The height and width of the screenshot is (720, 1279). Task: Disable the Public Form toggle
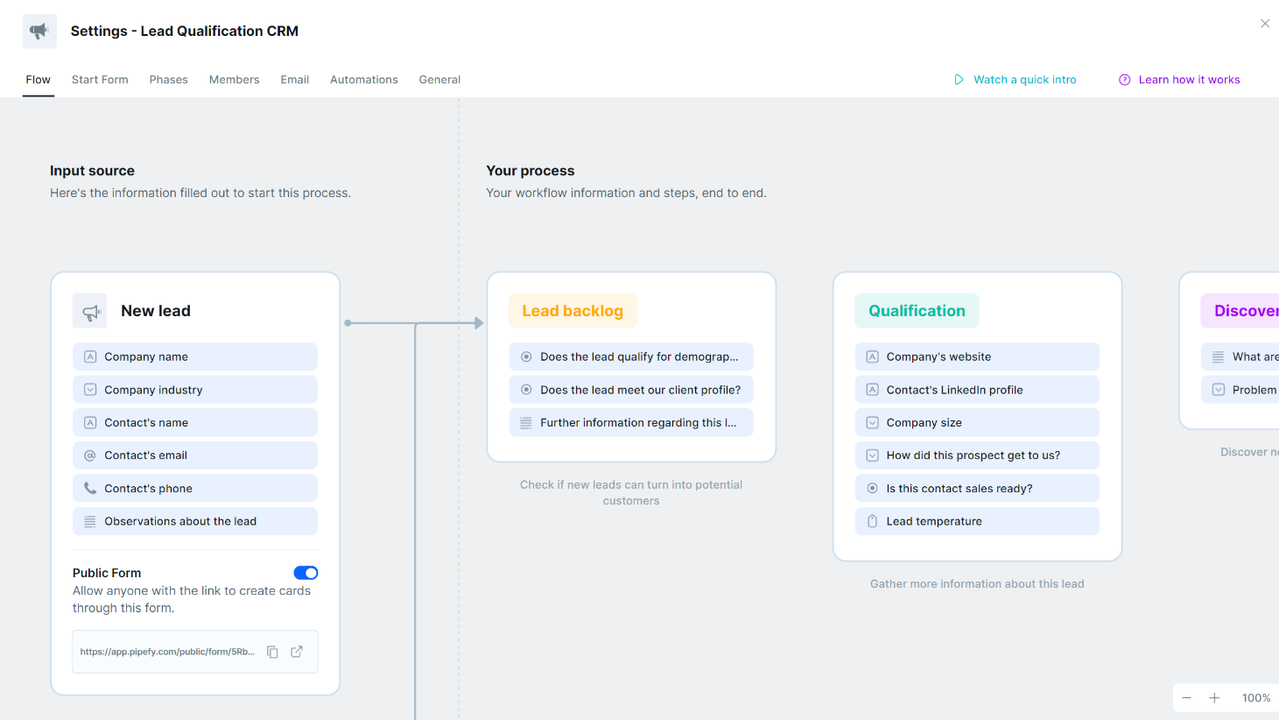click(306, 573)
